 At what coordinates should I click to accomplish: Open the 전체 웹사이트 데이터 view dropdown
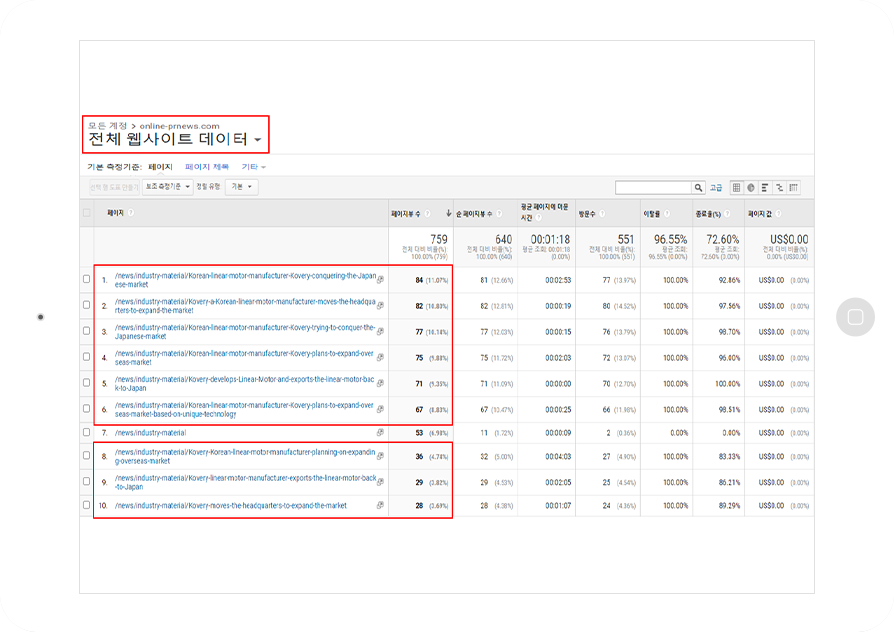coord(175,139)
